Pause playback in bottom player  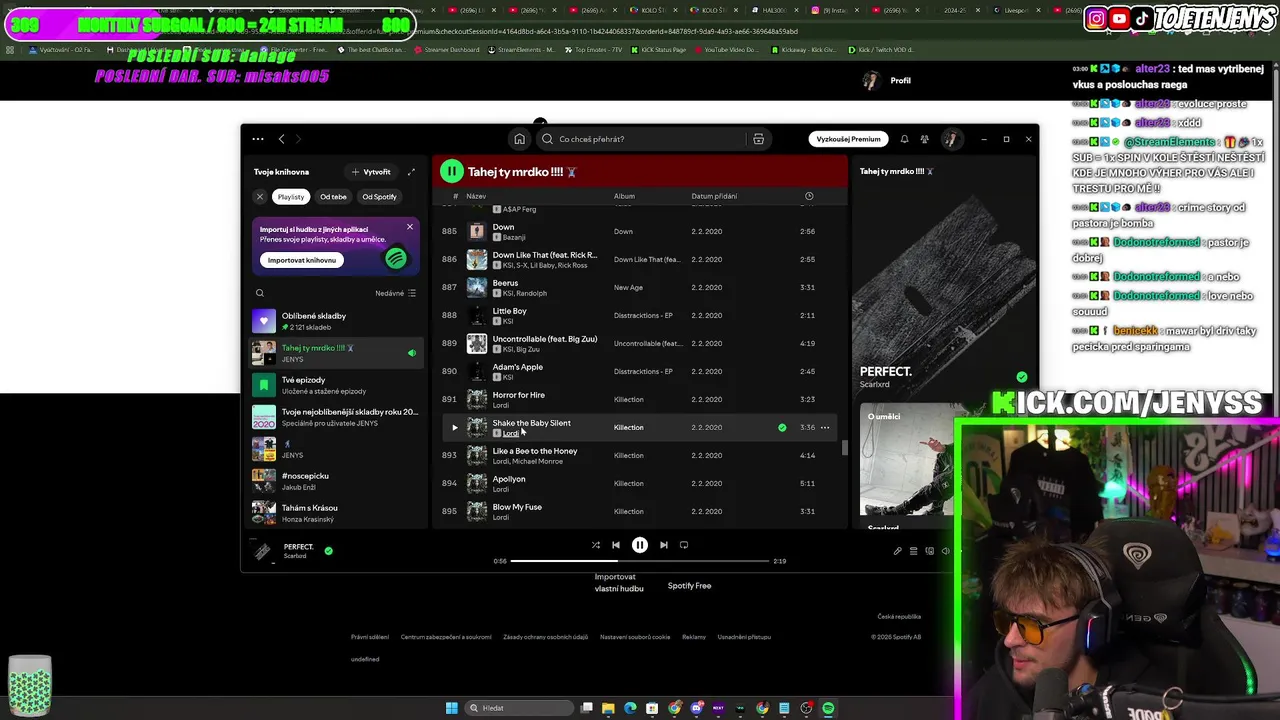[x=640, y=545]
